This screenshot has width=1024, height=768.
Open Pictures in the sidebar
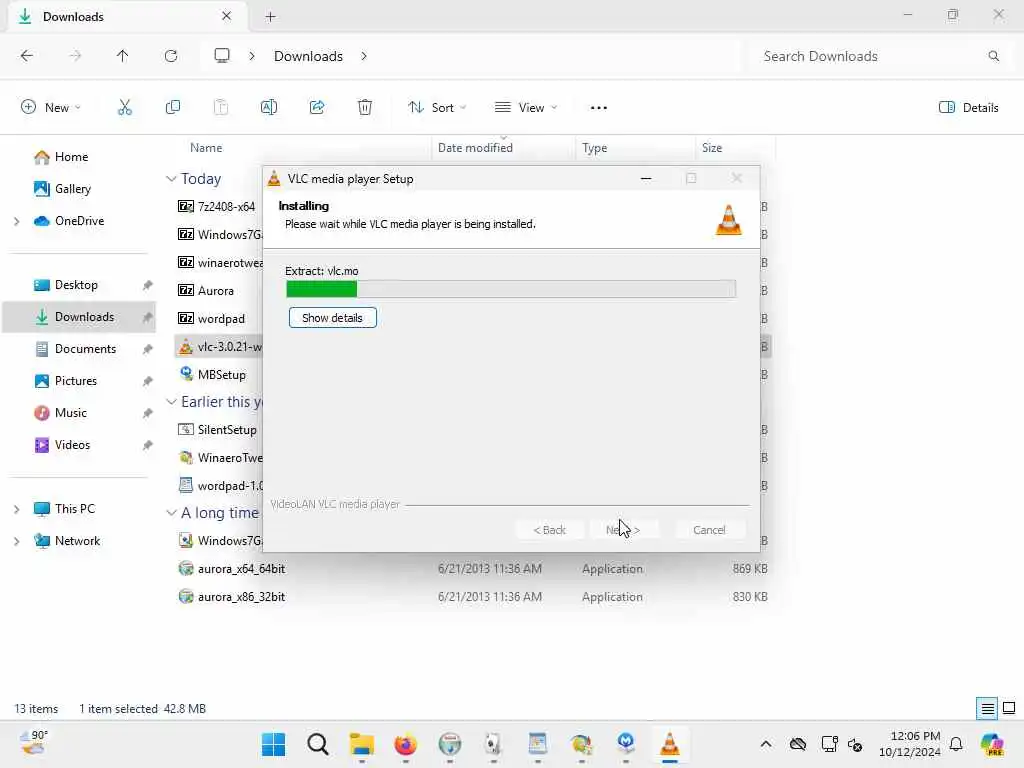pyautogui.click(x=76, y=381)
